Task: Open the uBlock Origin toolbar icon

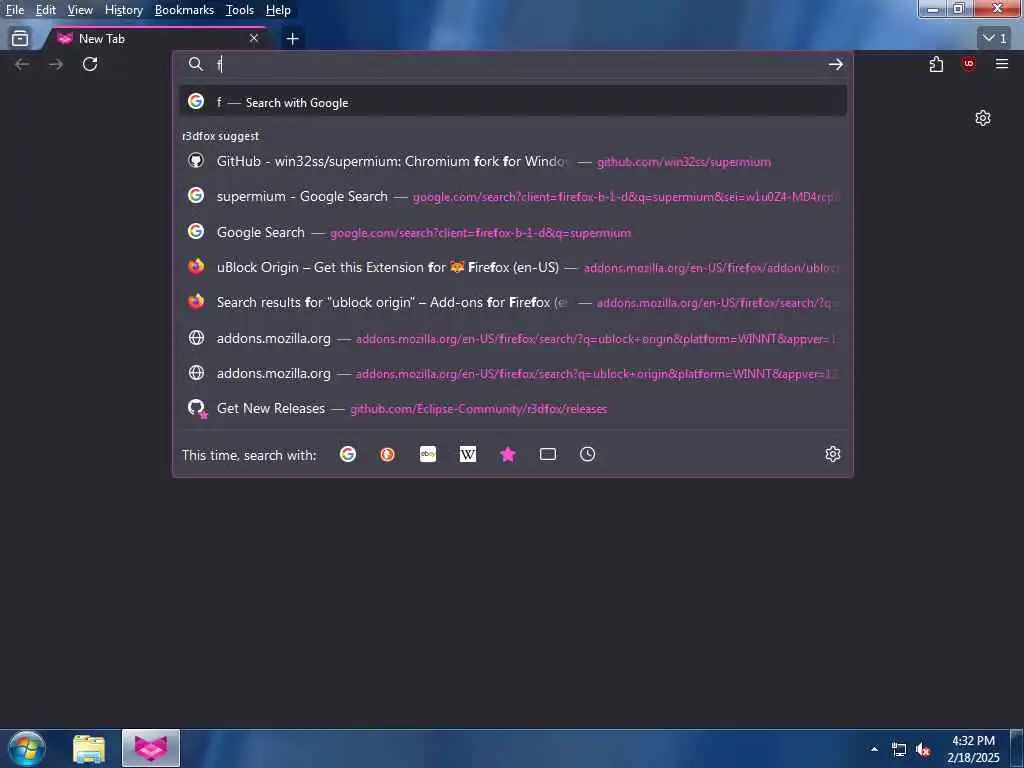Action: 968,64
